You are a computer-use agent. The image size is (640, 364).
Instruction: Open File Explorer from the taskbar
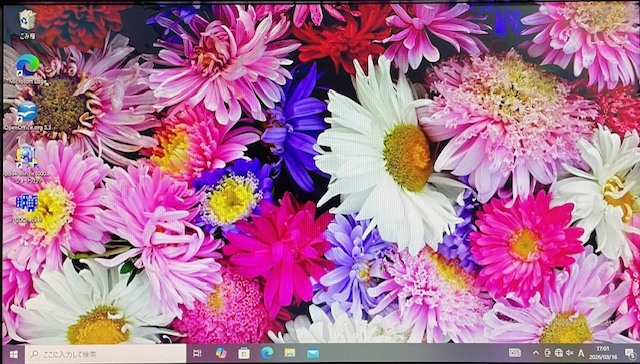(x=290, y=353)
